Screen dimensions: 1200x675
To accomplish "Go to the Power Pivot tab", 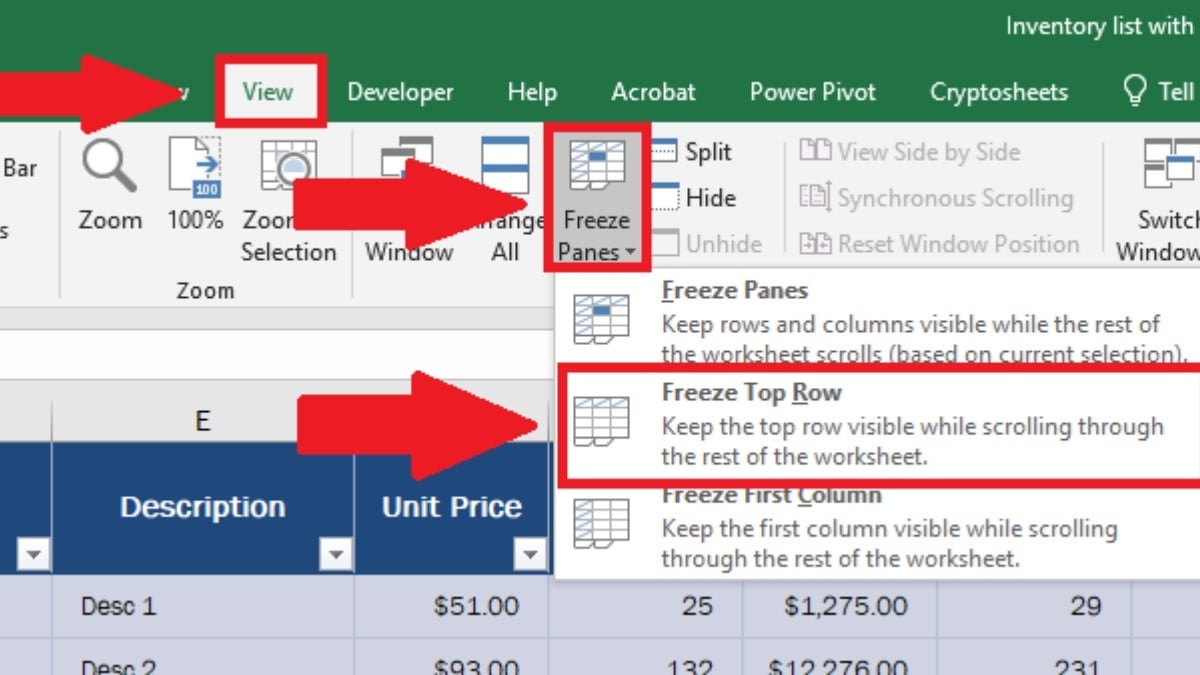I will tap(812, 92).
